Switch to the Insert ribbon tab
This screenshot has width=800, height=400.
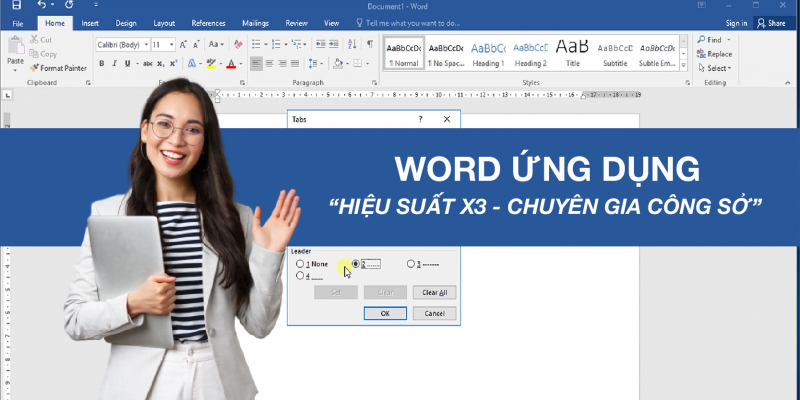[90, 22]
